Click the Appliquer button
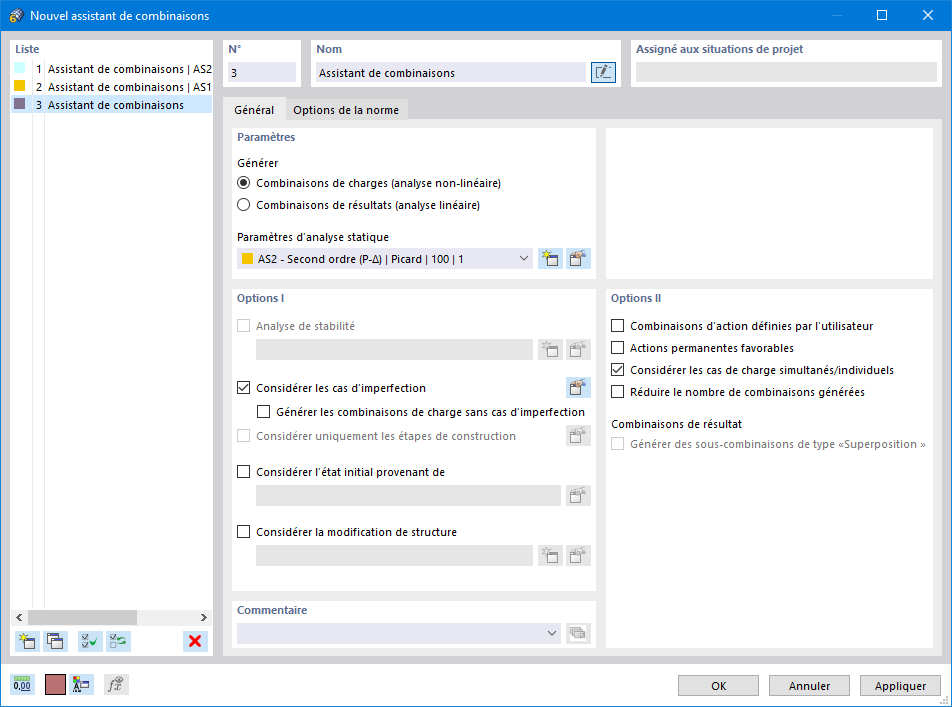Screen dimensions: 952x707 [899, 685]
